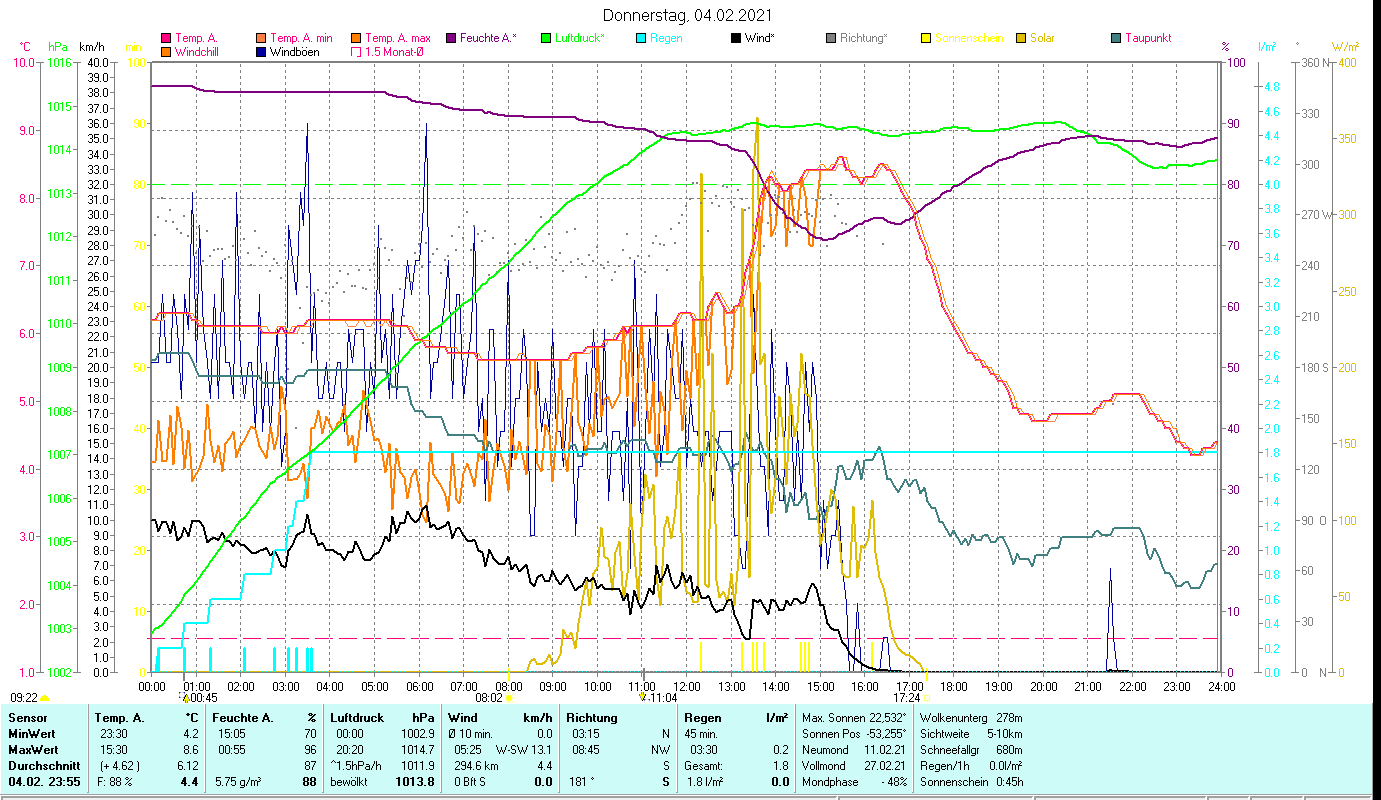Viewport: 1381px width, 800px height.
Task: Click the sun icon next to 09:22
Action: pyautogui.click(x=44, y=698)
